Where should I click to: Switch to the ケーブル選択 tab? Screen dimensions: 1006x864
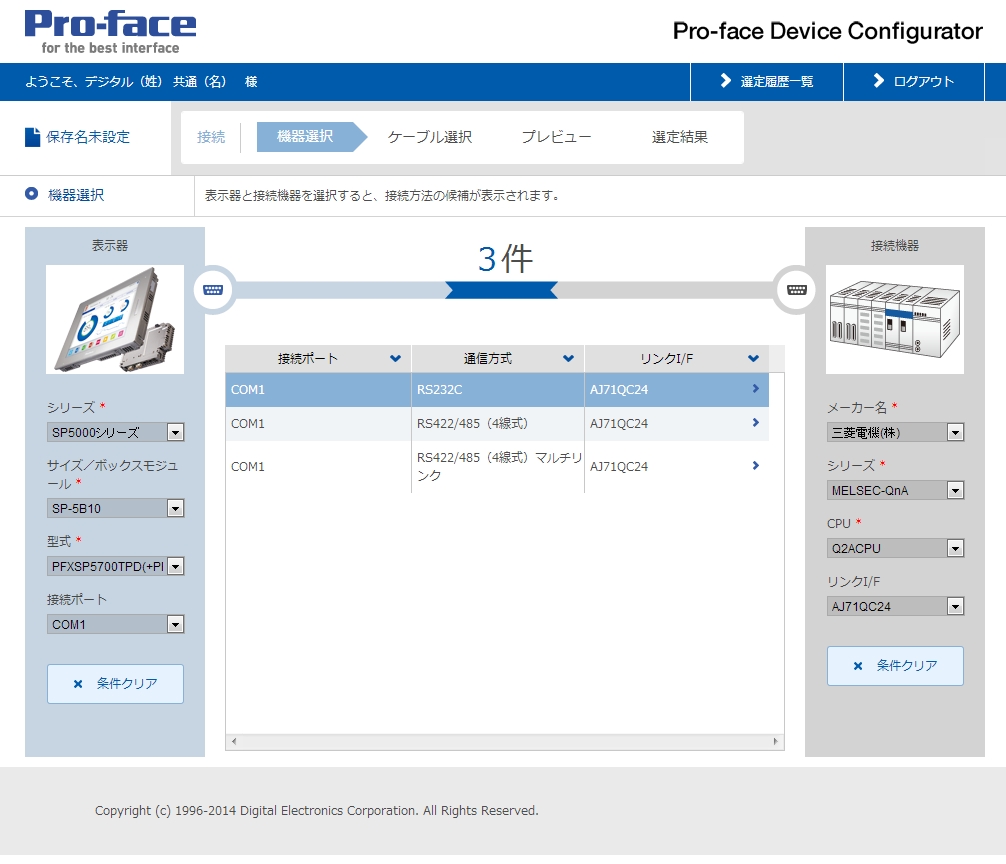tap(428, 137)
